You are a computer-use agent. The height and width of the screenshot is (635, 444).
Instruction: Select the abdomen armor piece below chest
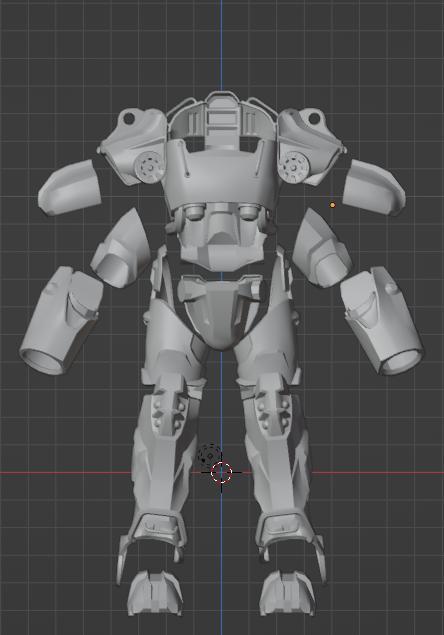pyautogui.click(x=222, y=237)
